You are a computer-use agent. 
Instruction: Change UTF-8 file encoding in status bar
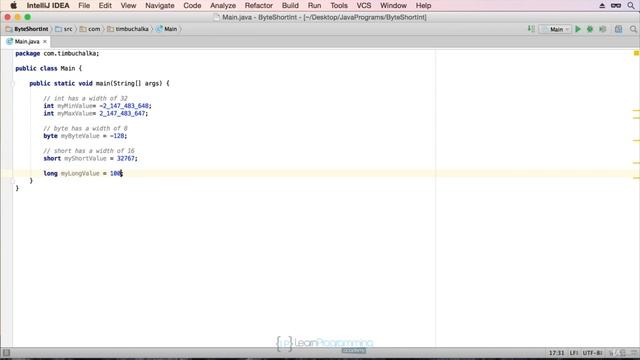click(592, 353)
